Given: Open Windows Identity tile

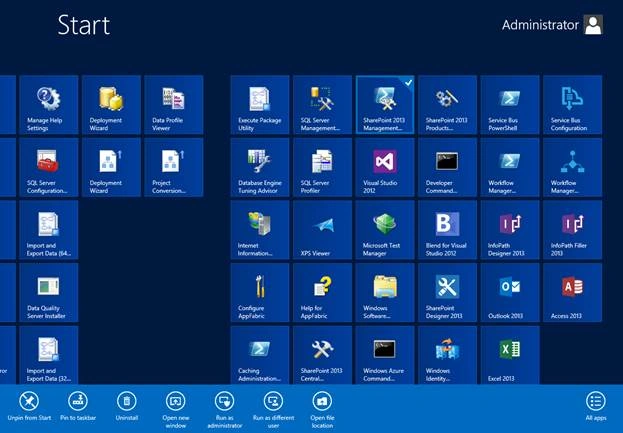Looking at the screenshot, I should click(x=447, y=355).
